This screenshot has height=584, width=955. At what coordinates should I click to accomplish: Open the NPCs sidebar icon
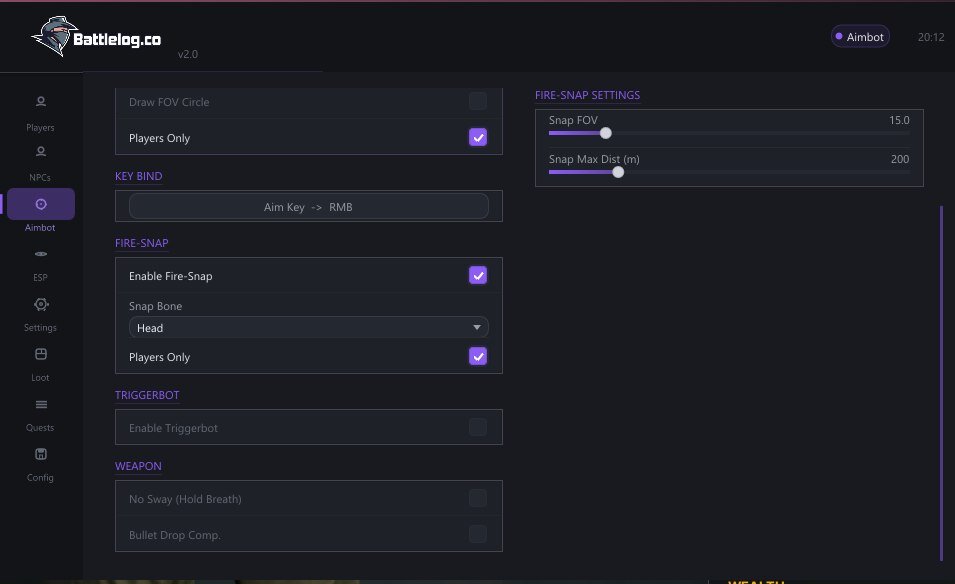(41, 151)
